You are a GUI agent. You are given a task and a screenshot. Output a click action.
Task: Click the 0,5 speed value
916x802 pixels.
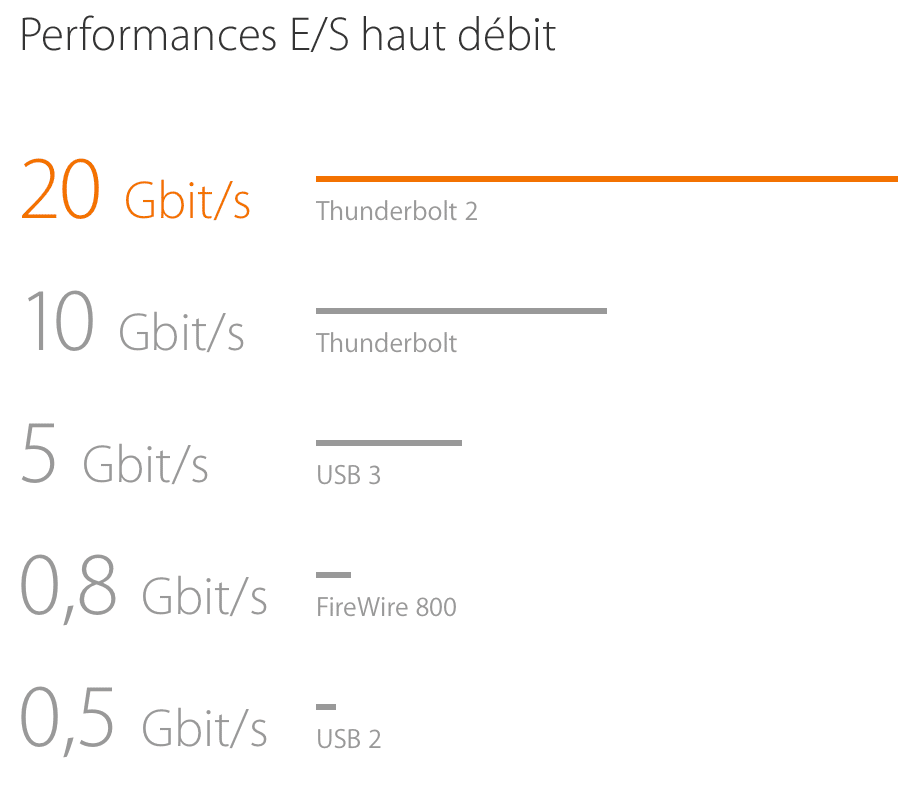(x=67, y=719)
